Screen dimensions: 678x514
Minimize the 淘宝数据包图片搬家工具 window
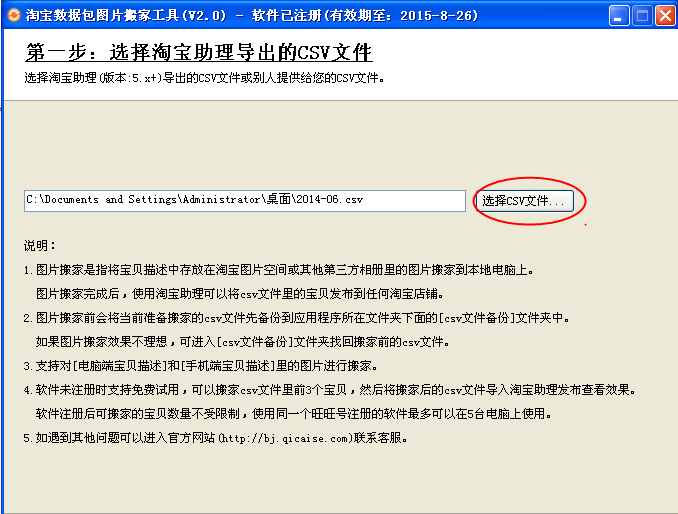pos(619,16)
